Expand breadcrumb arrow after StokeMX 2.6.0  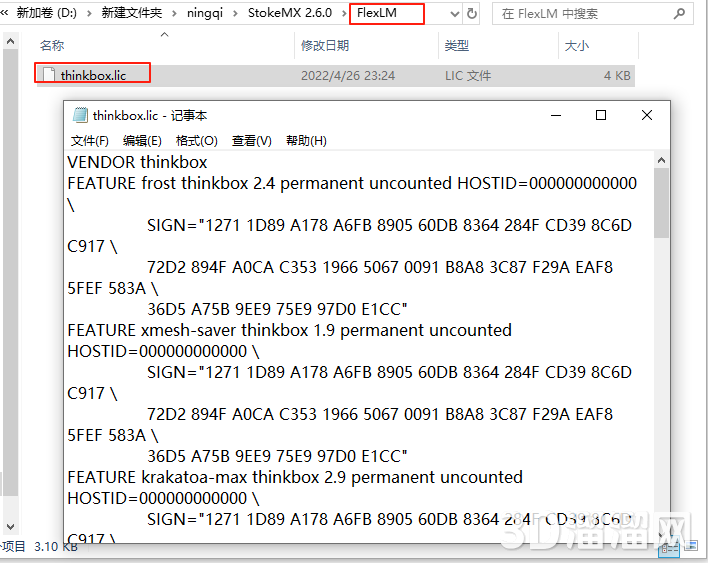click(344, 14)
